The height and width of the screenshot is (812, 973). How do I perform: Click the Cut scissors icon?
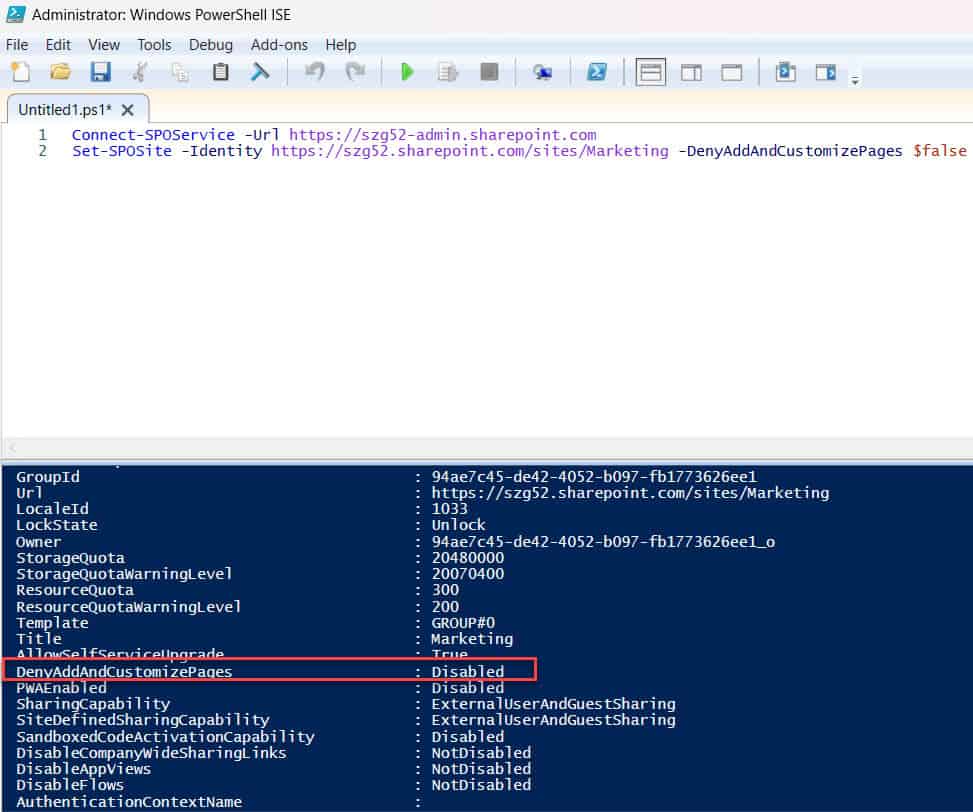coord(140,72)
